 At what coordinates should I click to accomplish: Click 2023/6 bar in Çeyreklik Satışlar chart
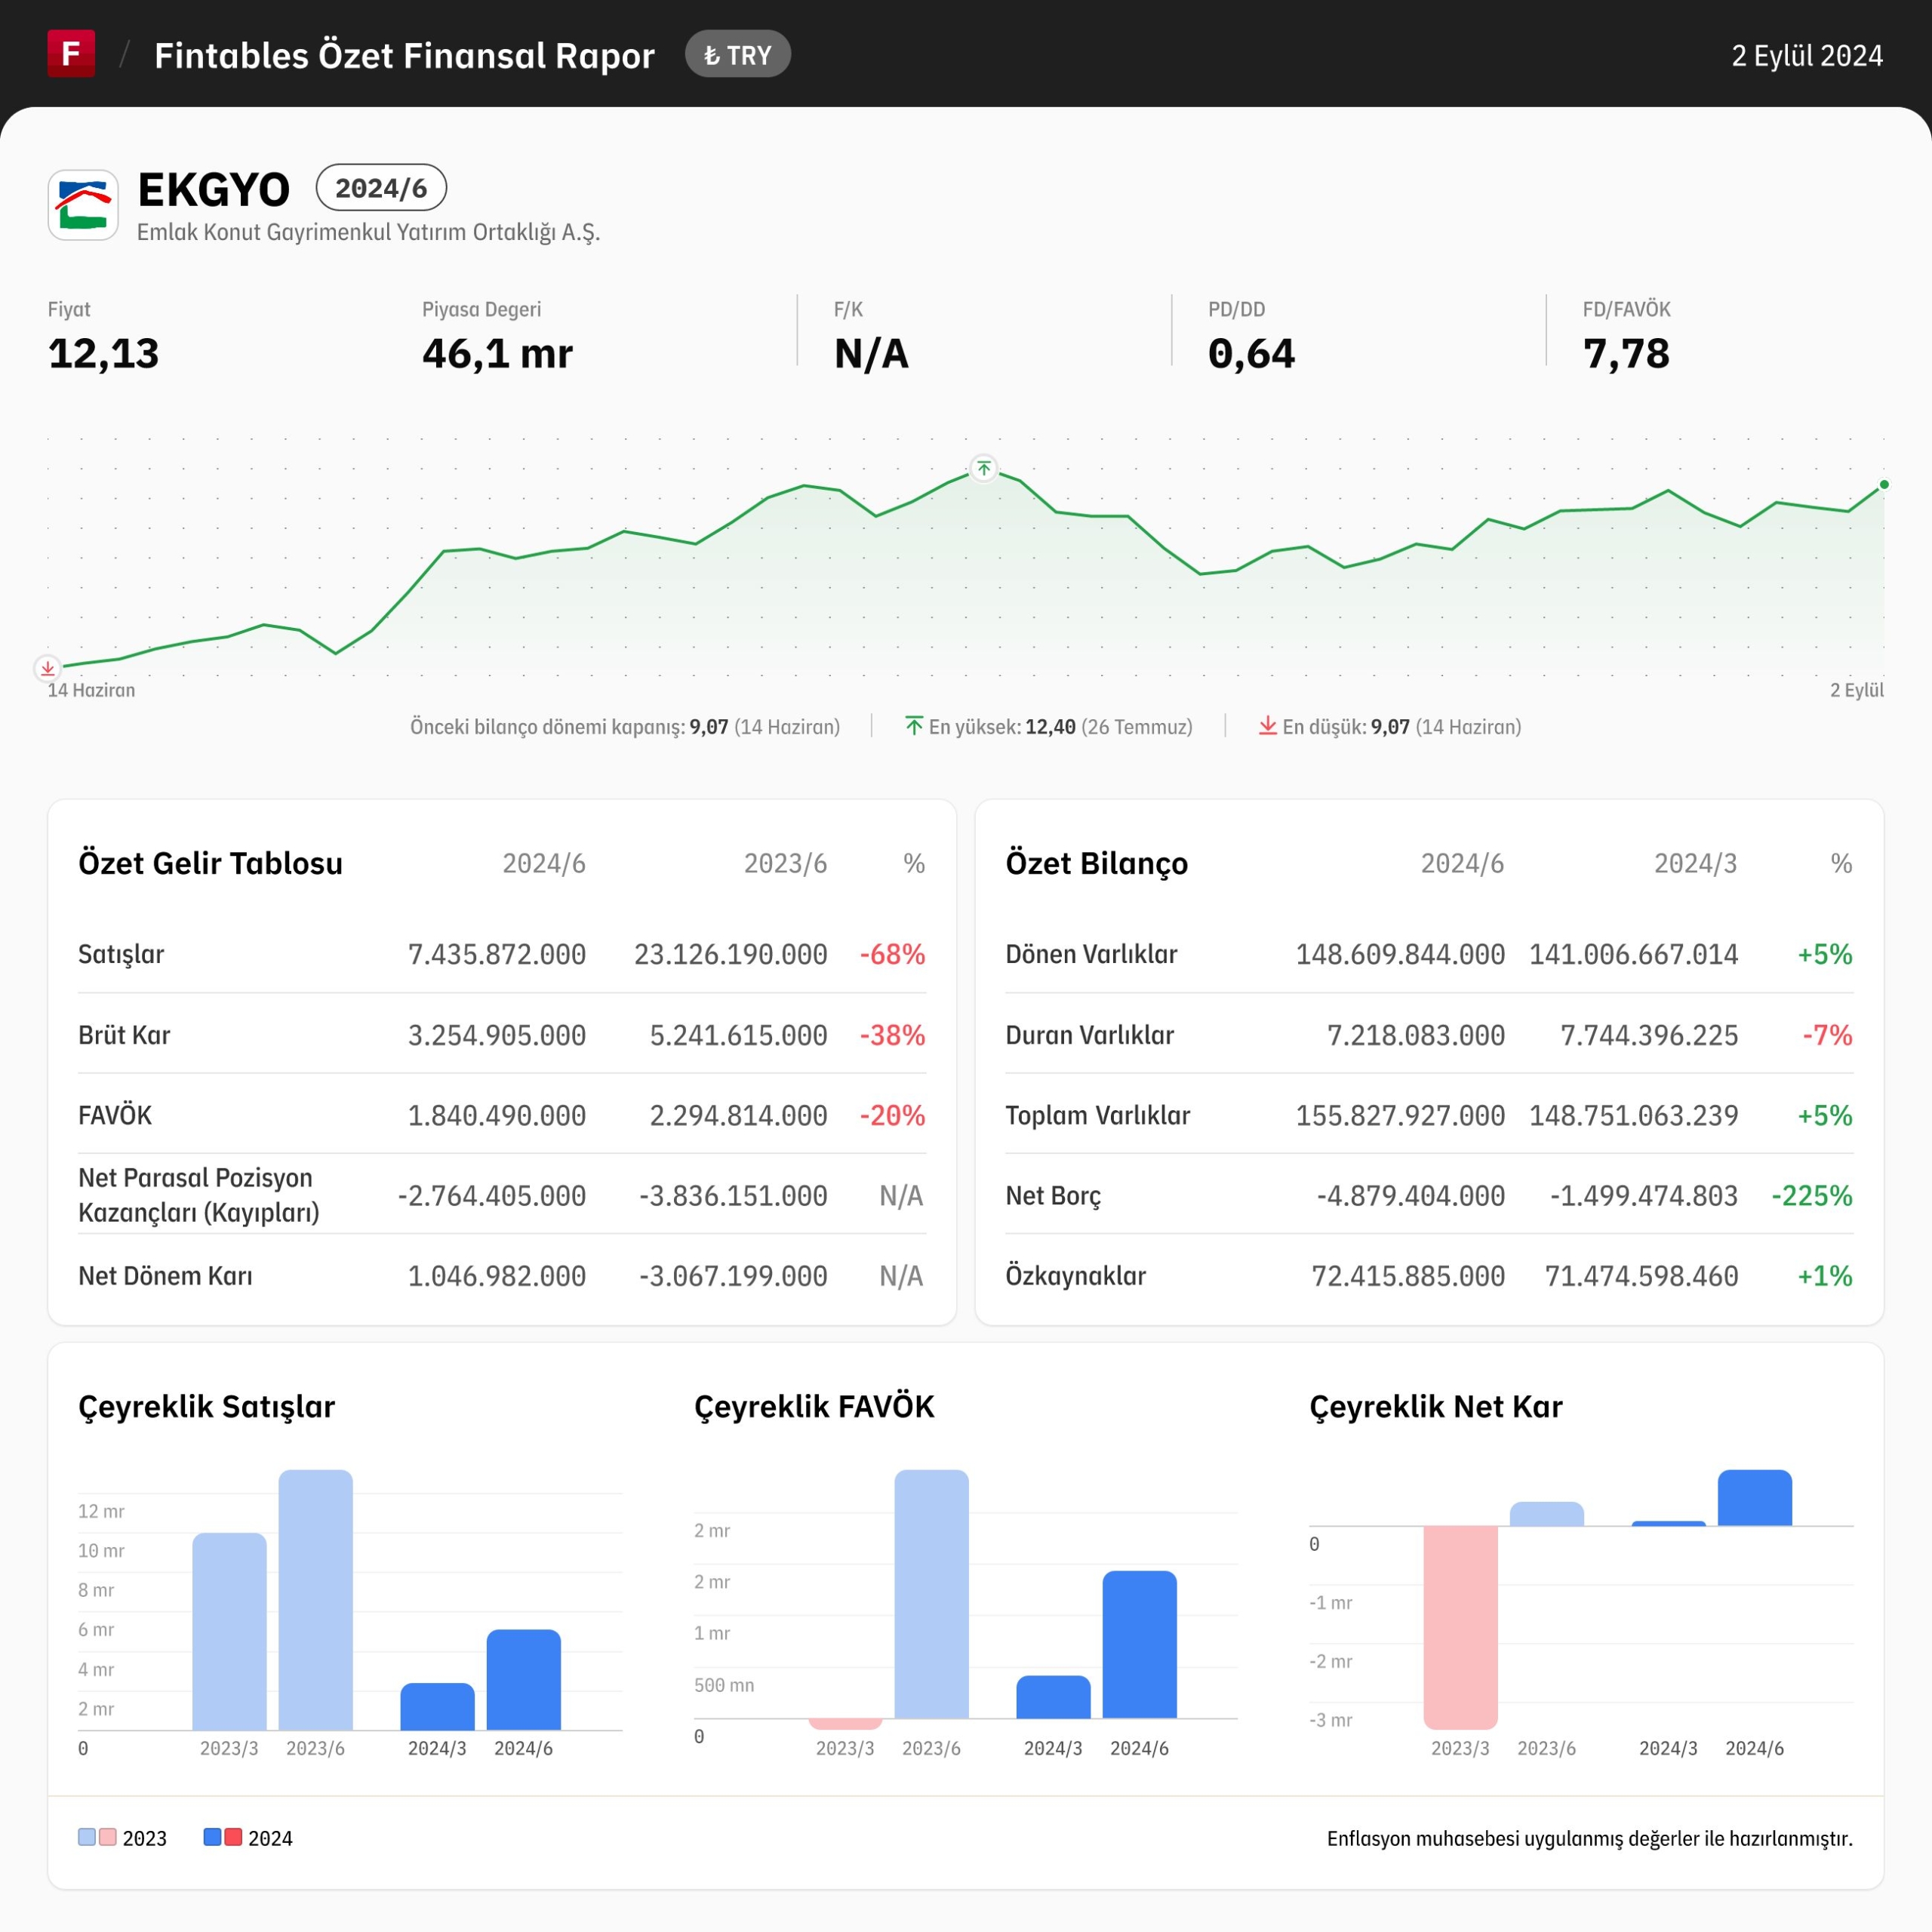[x=315, y=1599]
